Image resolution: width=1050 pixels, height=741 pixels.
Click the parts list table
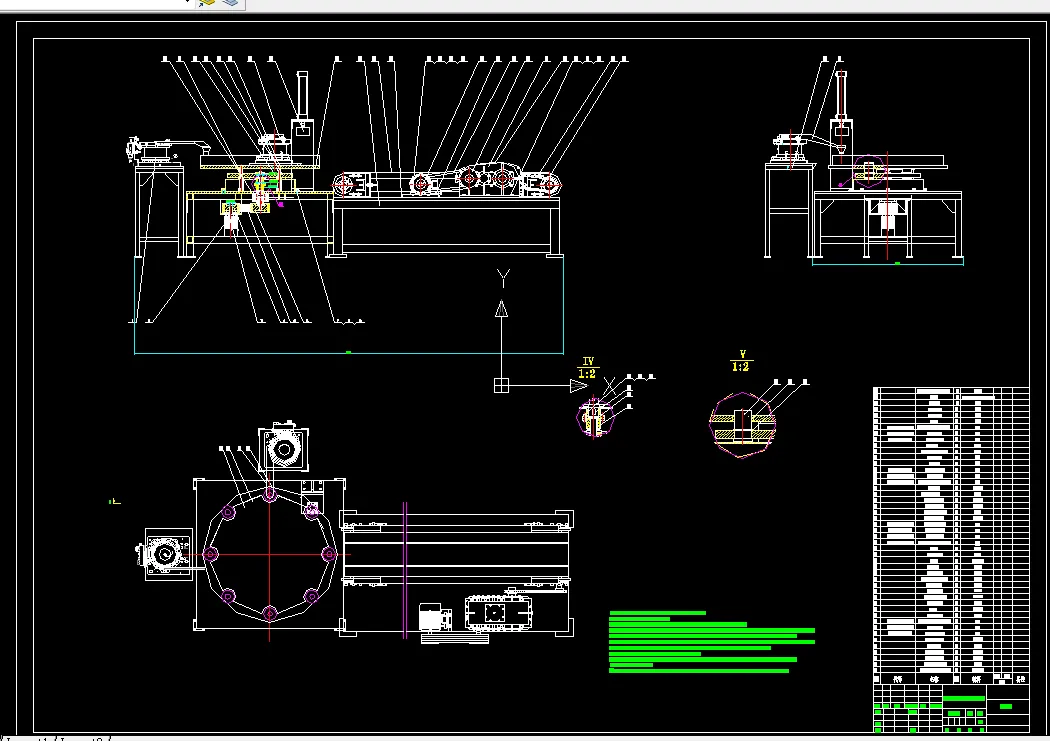(x=952, y=536)
